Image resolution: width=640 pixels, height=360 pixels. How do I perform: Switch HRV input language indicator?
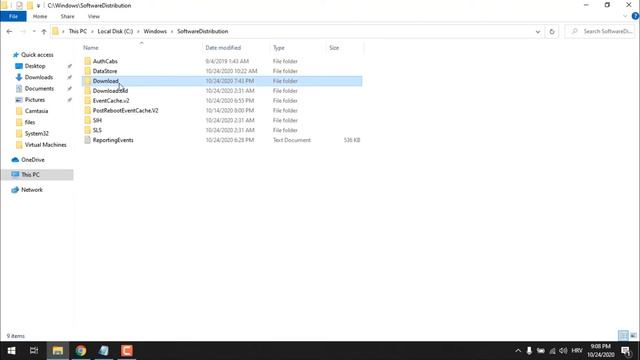click(x=577, y=351)
